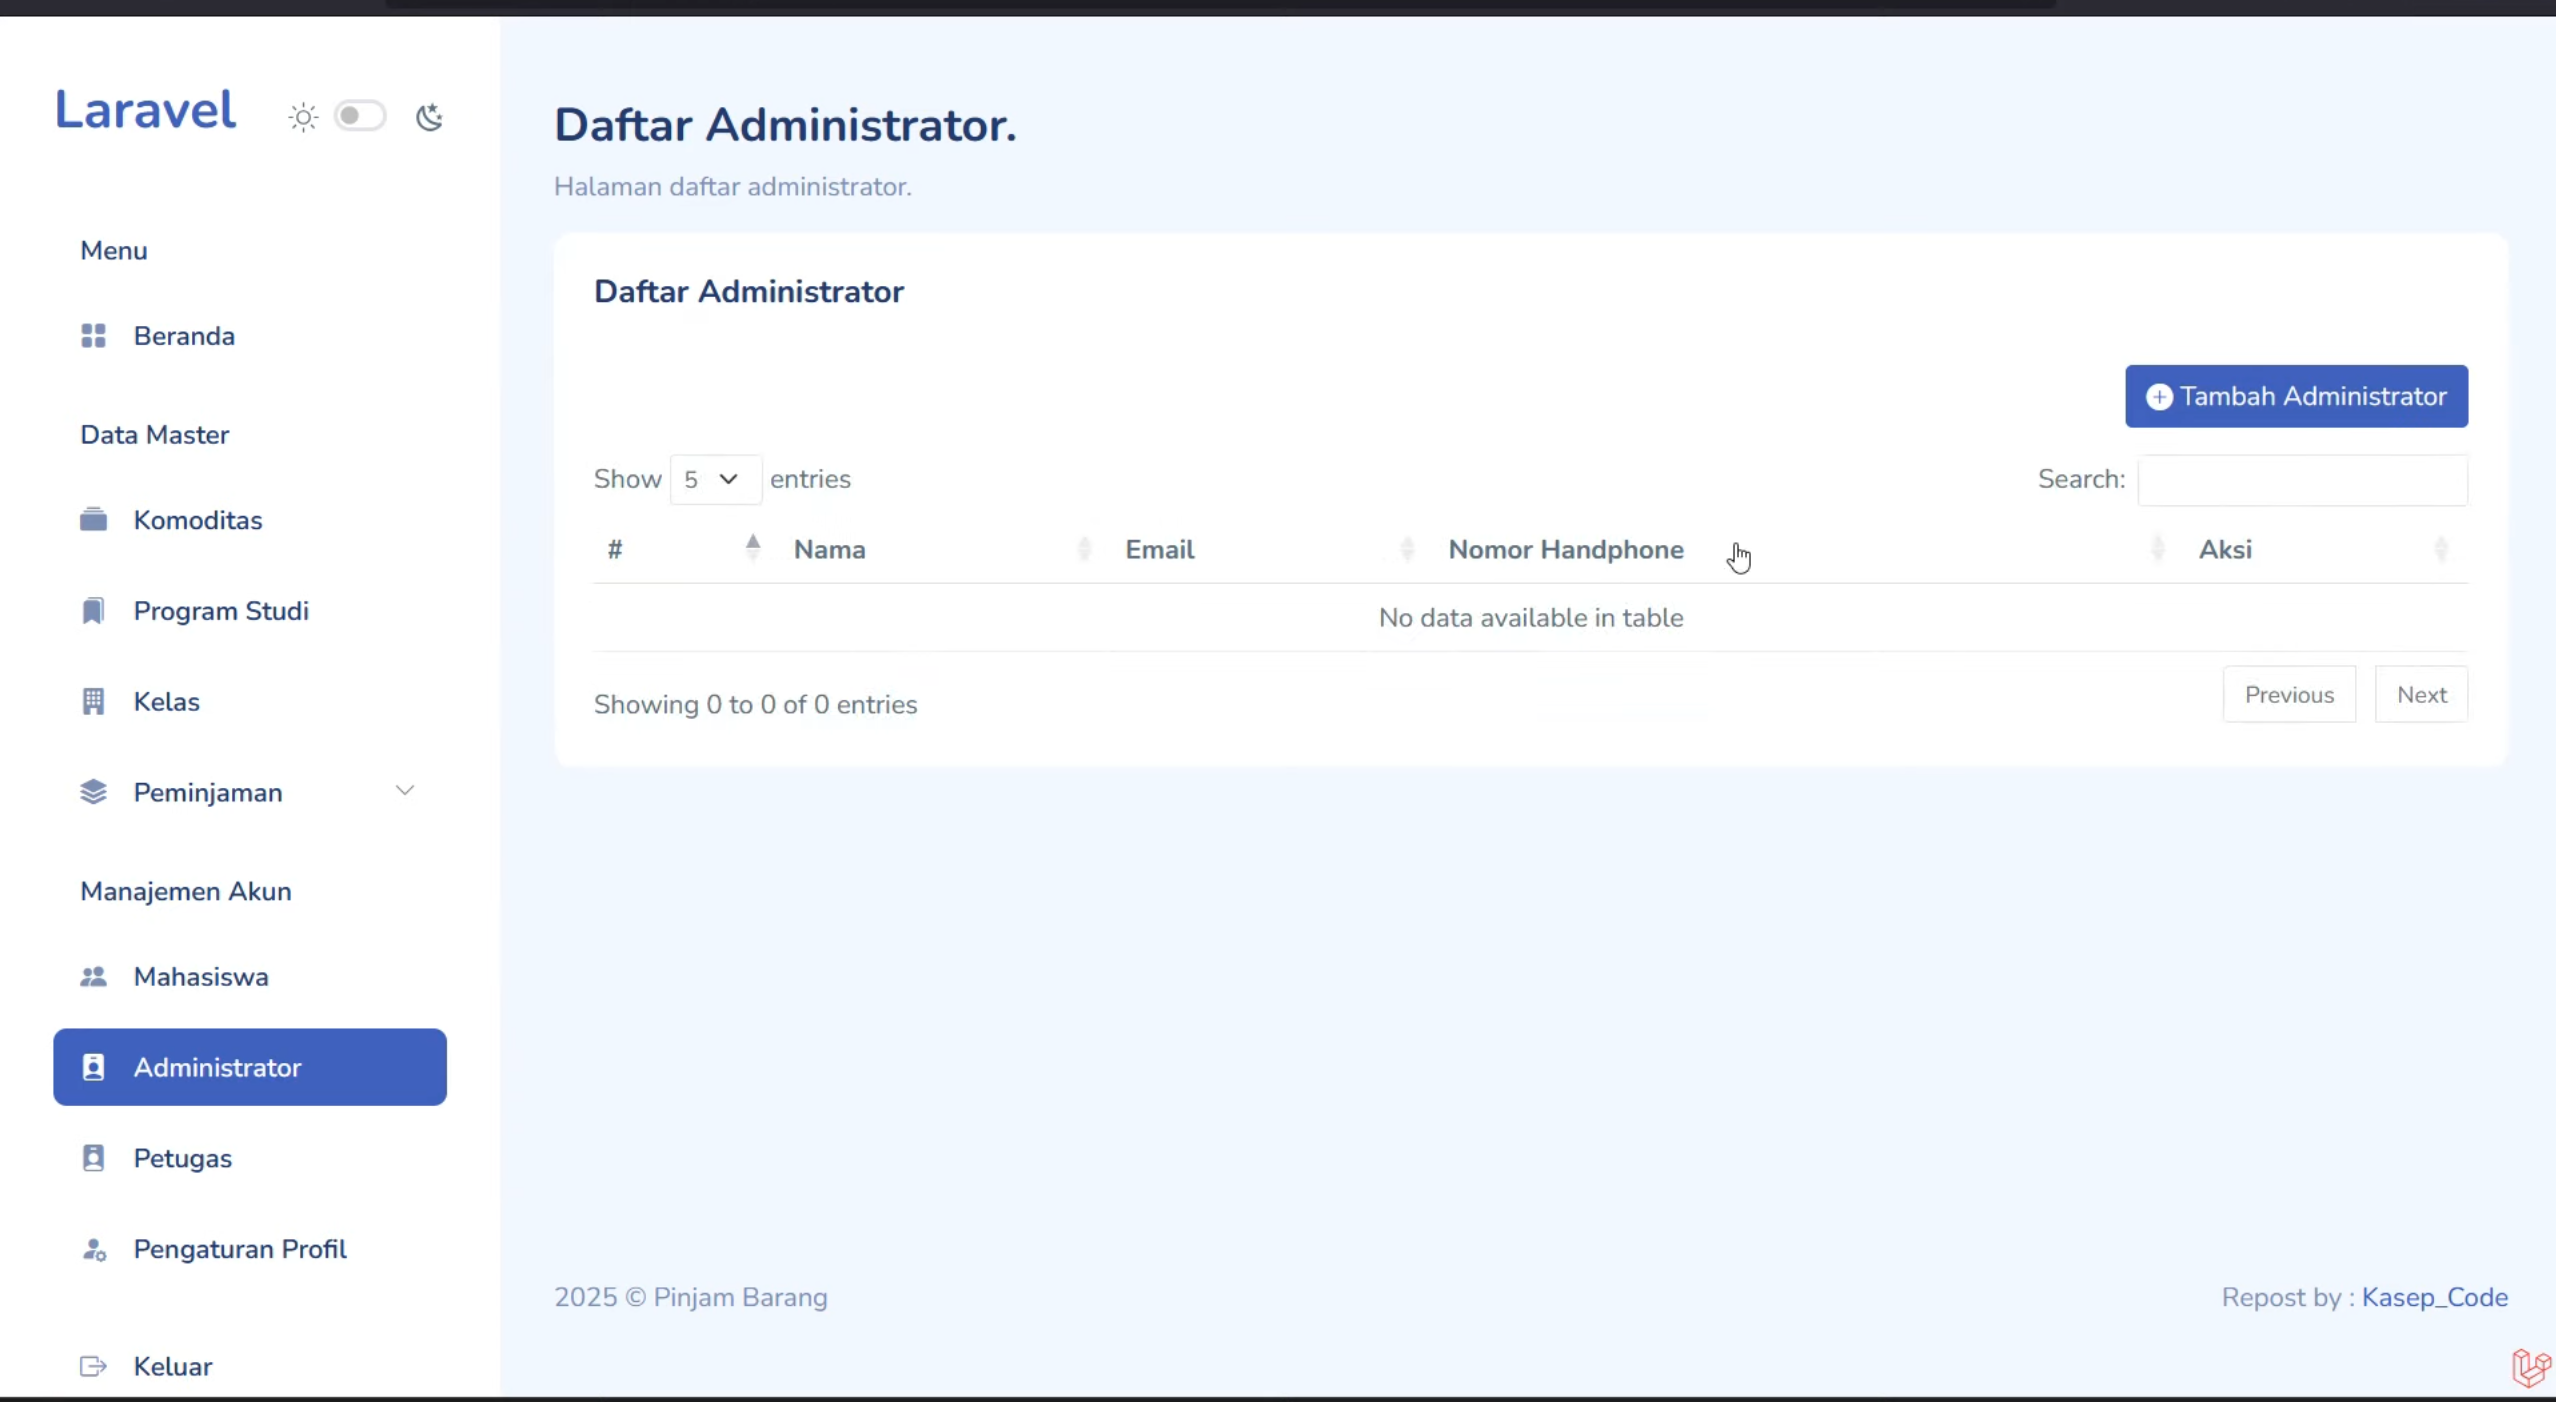Click the Laravel logo
2556x1402 pixels.
(x=146, y=110)
